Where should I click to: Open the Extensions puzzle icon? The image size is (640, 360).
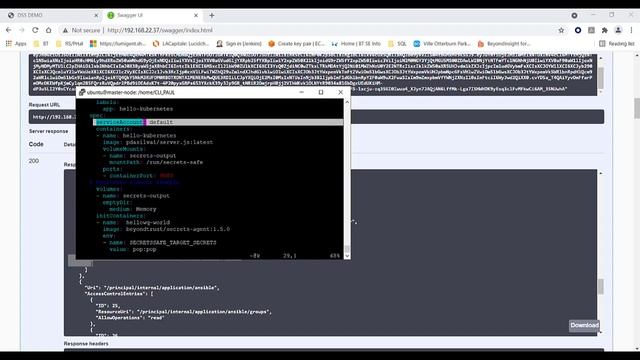(x=604, y=30)
